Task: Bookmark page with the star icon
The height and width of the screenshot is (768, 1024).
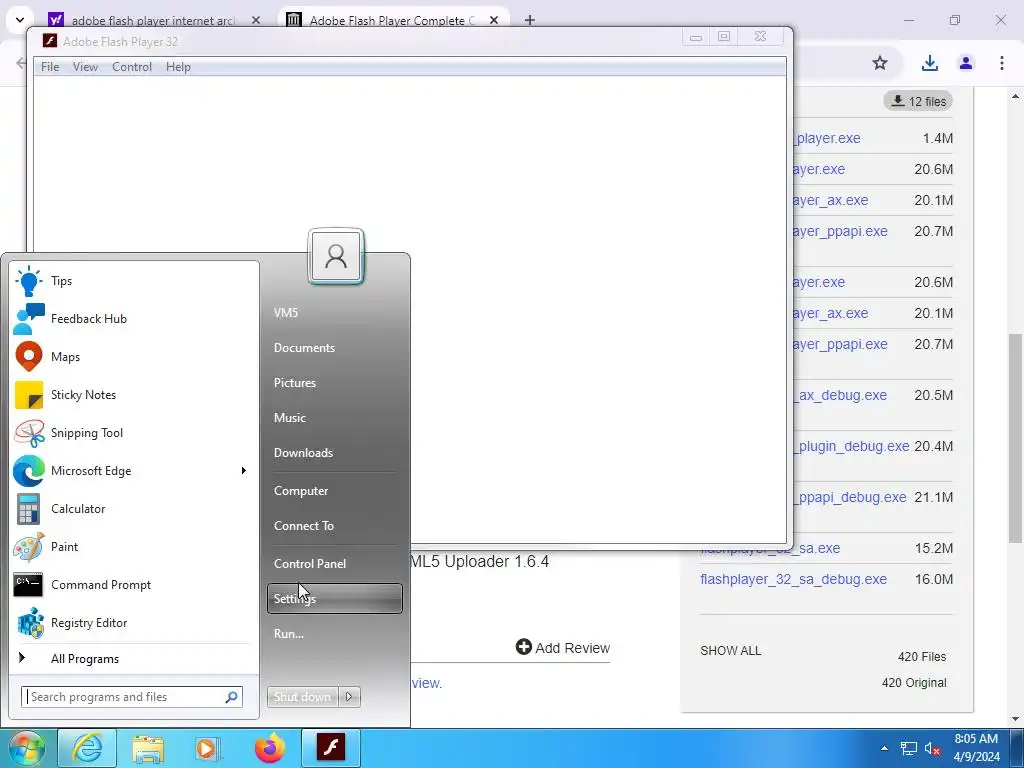Action: coord(880,63)
